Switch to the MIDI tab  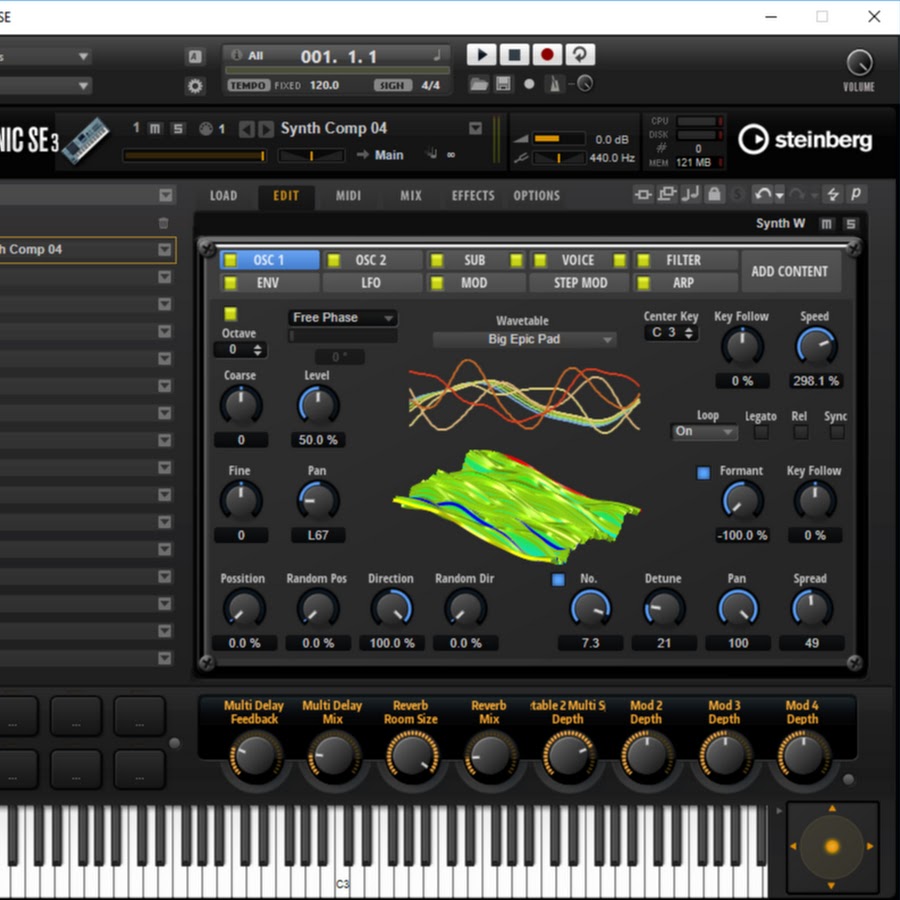point(348,196)
